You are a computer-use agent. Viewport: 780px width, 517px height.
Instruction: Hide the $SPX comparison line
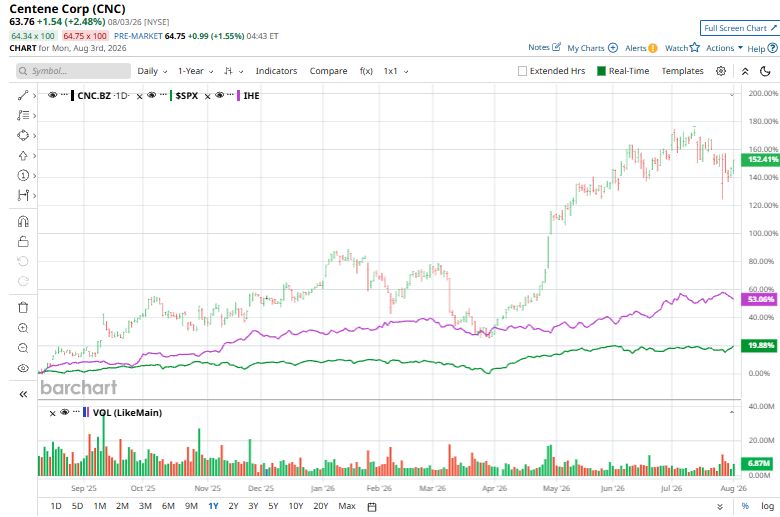[152, 95]
